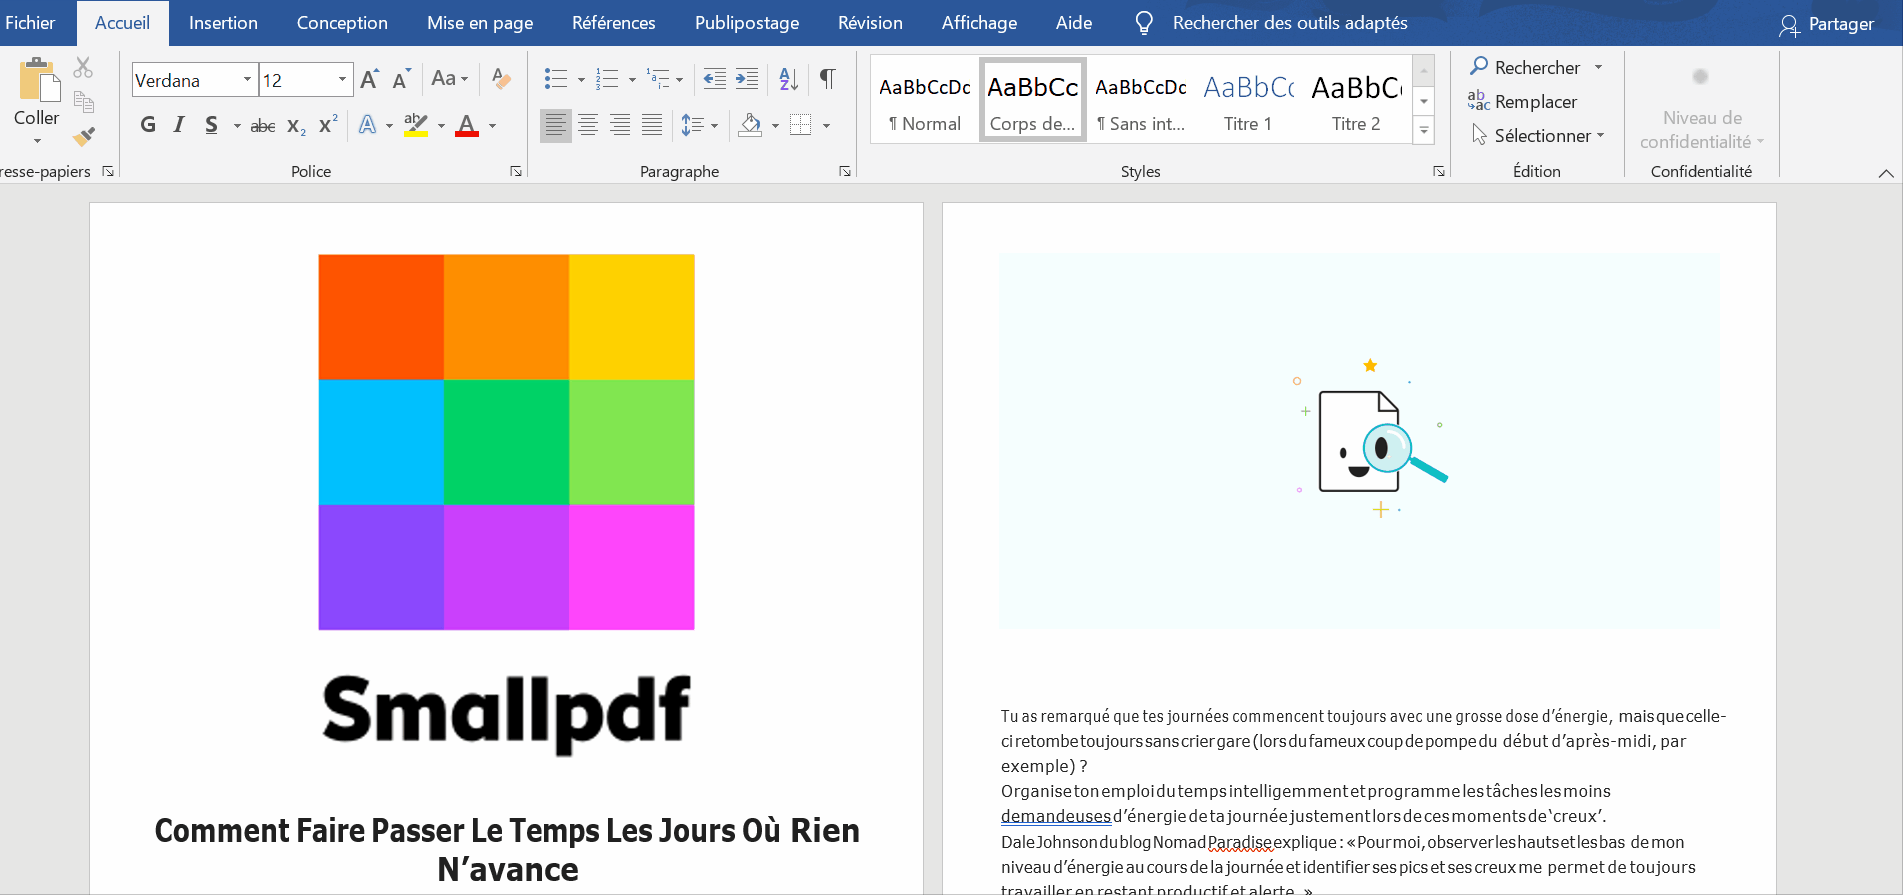Click the paint bucket shading icon
1903x895 pixels.
click(750, 125)
